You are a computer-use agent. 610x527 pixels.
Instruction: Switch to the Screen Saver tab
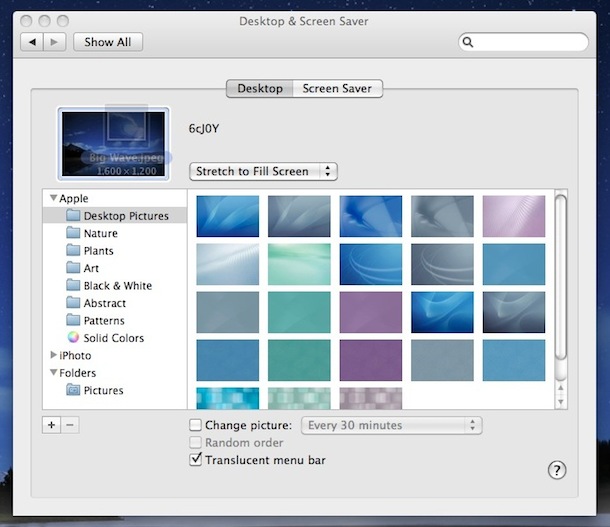click(337, 89)
